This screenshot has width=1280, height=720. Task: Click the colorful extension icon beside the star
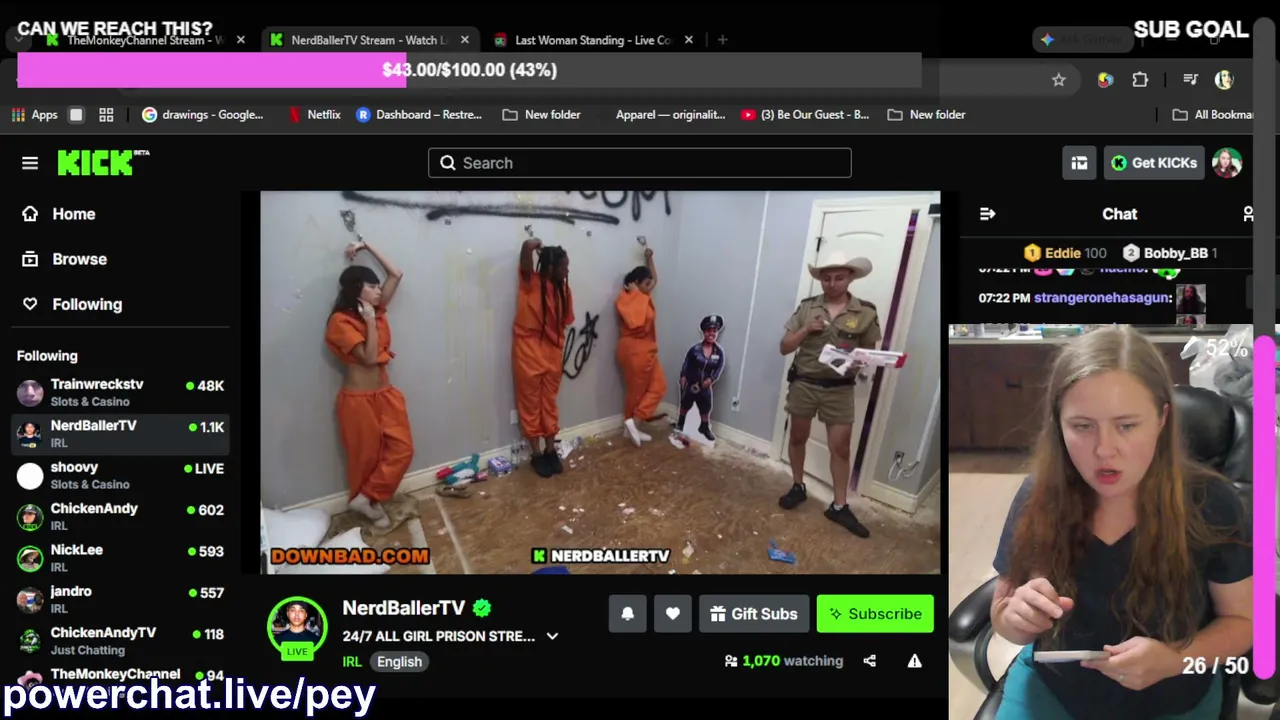[x=1105, y=80]
